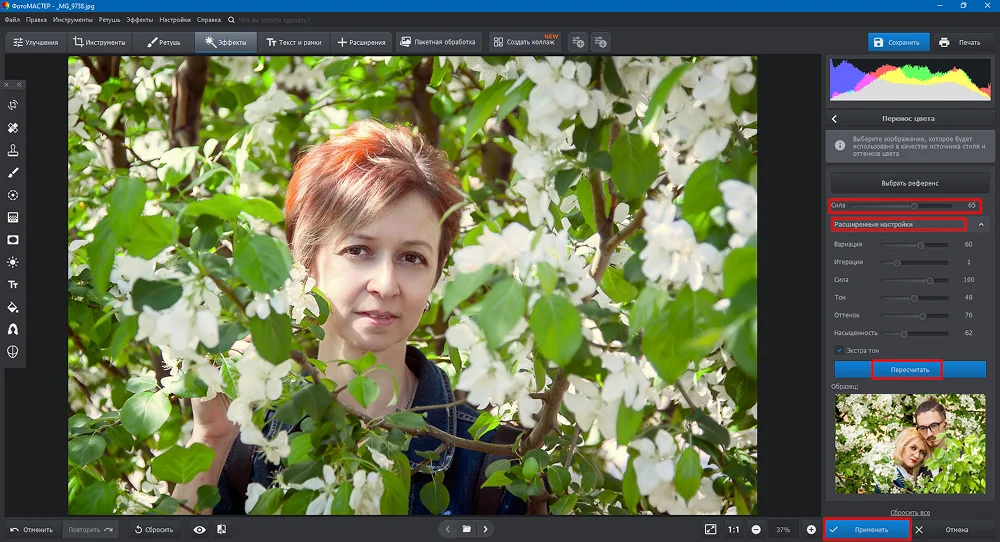
Task: Open Создать коллаж
Action: click(526, 42)
